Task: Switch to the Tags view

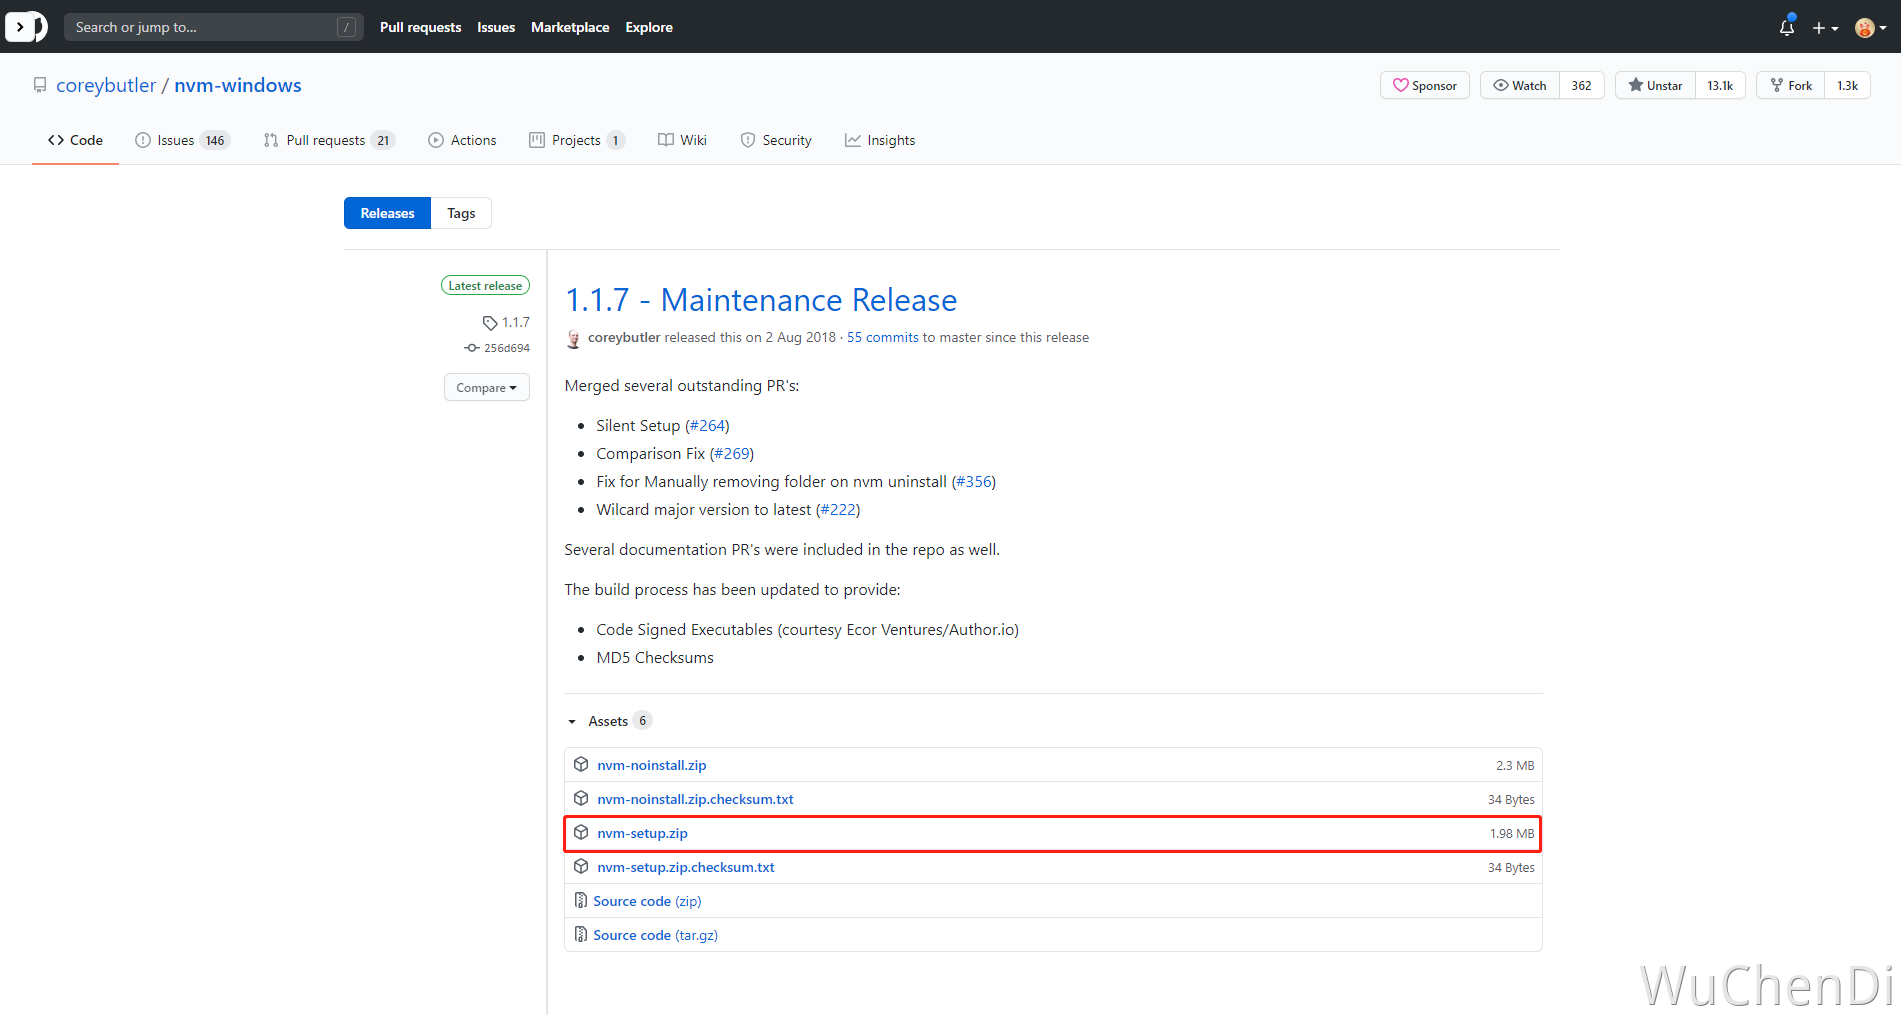Action: pyautogui.click(x=461, y=213)
